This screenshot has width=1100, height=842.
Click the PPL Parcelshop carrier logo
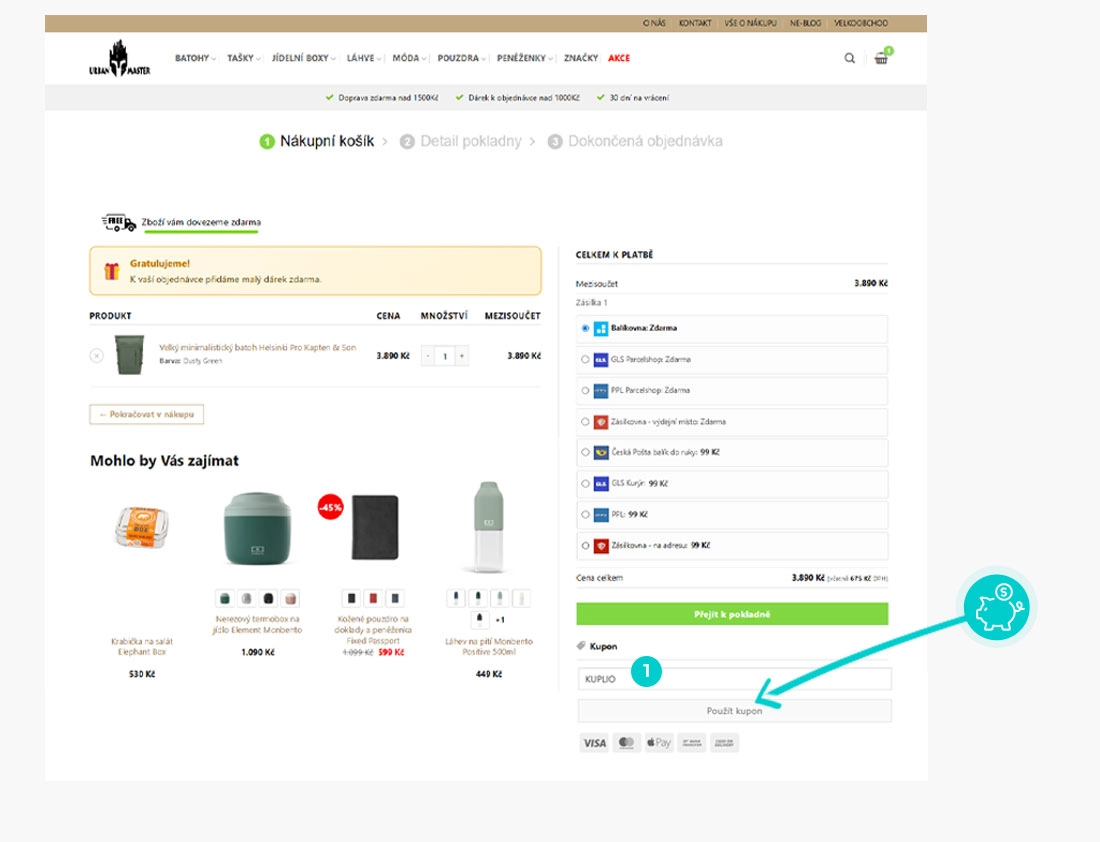(601, 390)
